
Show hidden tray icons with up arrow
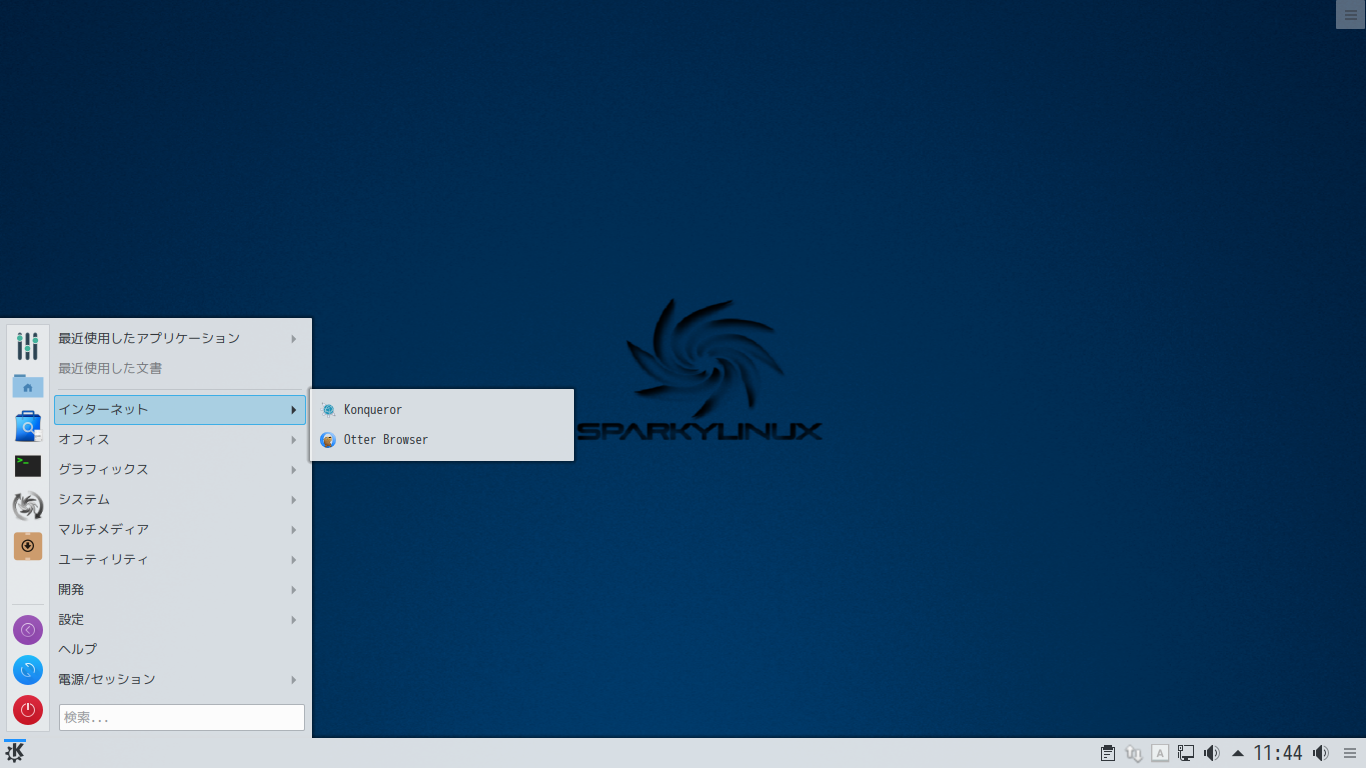click(x=1238, y=753)
